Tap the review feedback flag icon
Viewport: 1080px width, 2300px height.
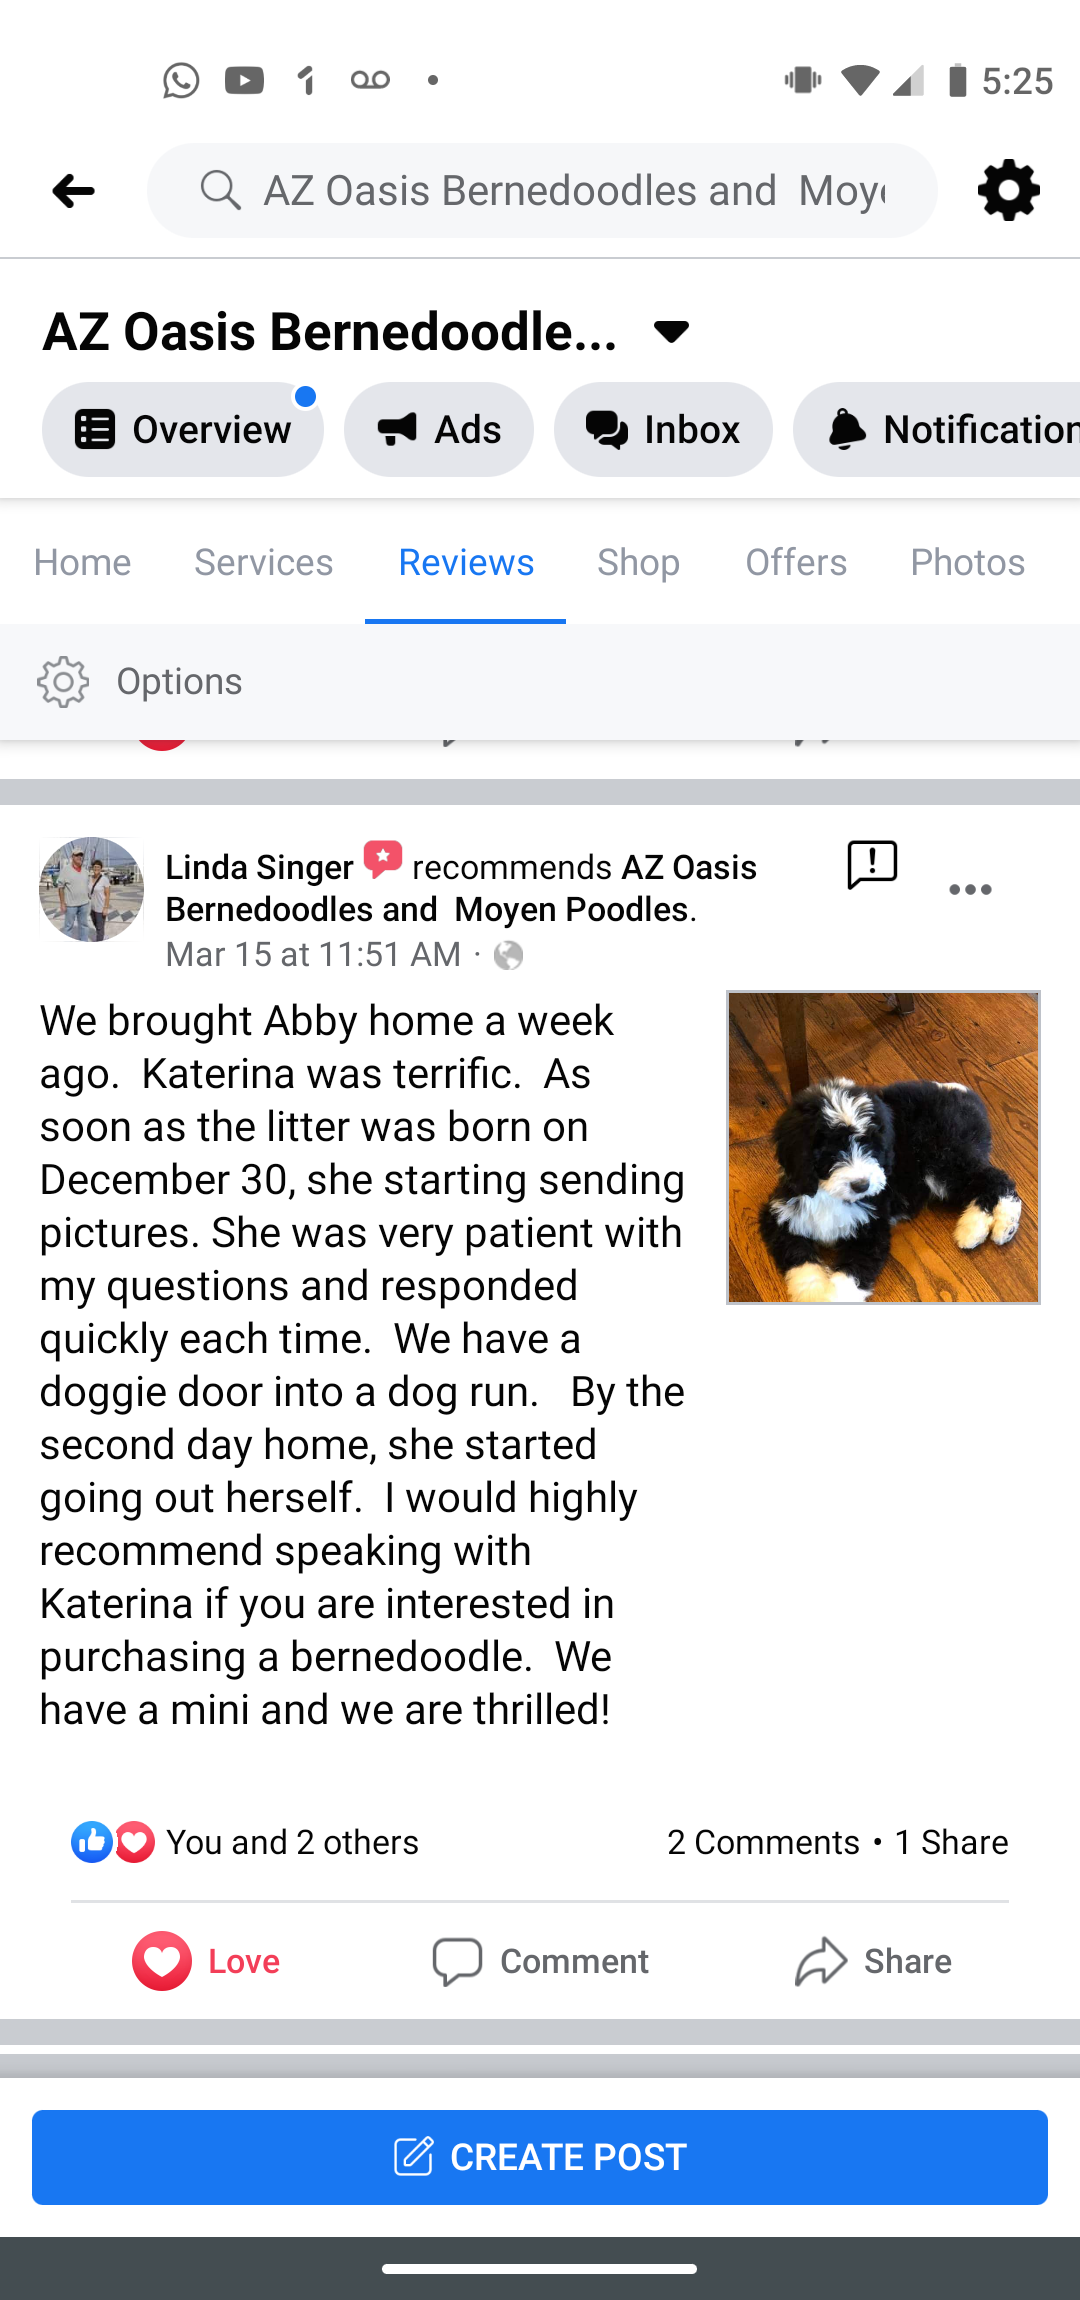tap(872, 865)
